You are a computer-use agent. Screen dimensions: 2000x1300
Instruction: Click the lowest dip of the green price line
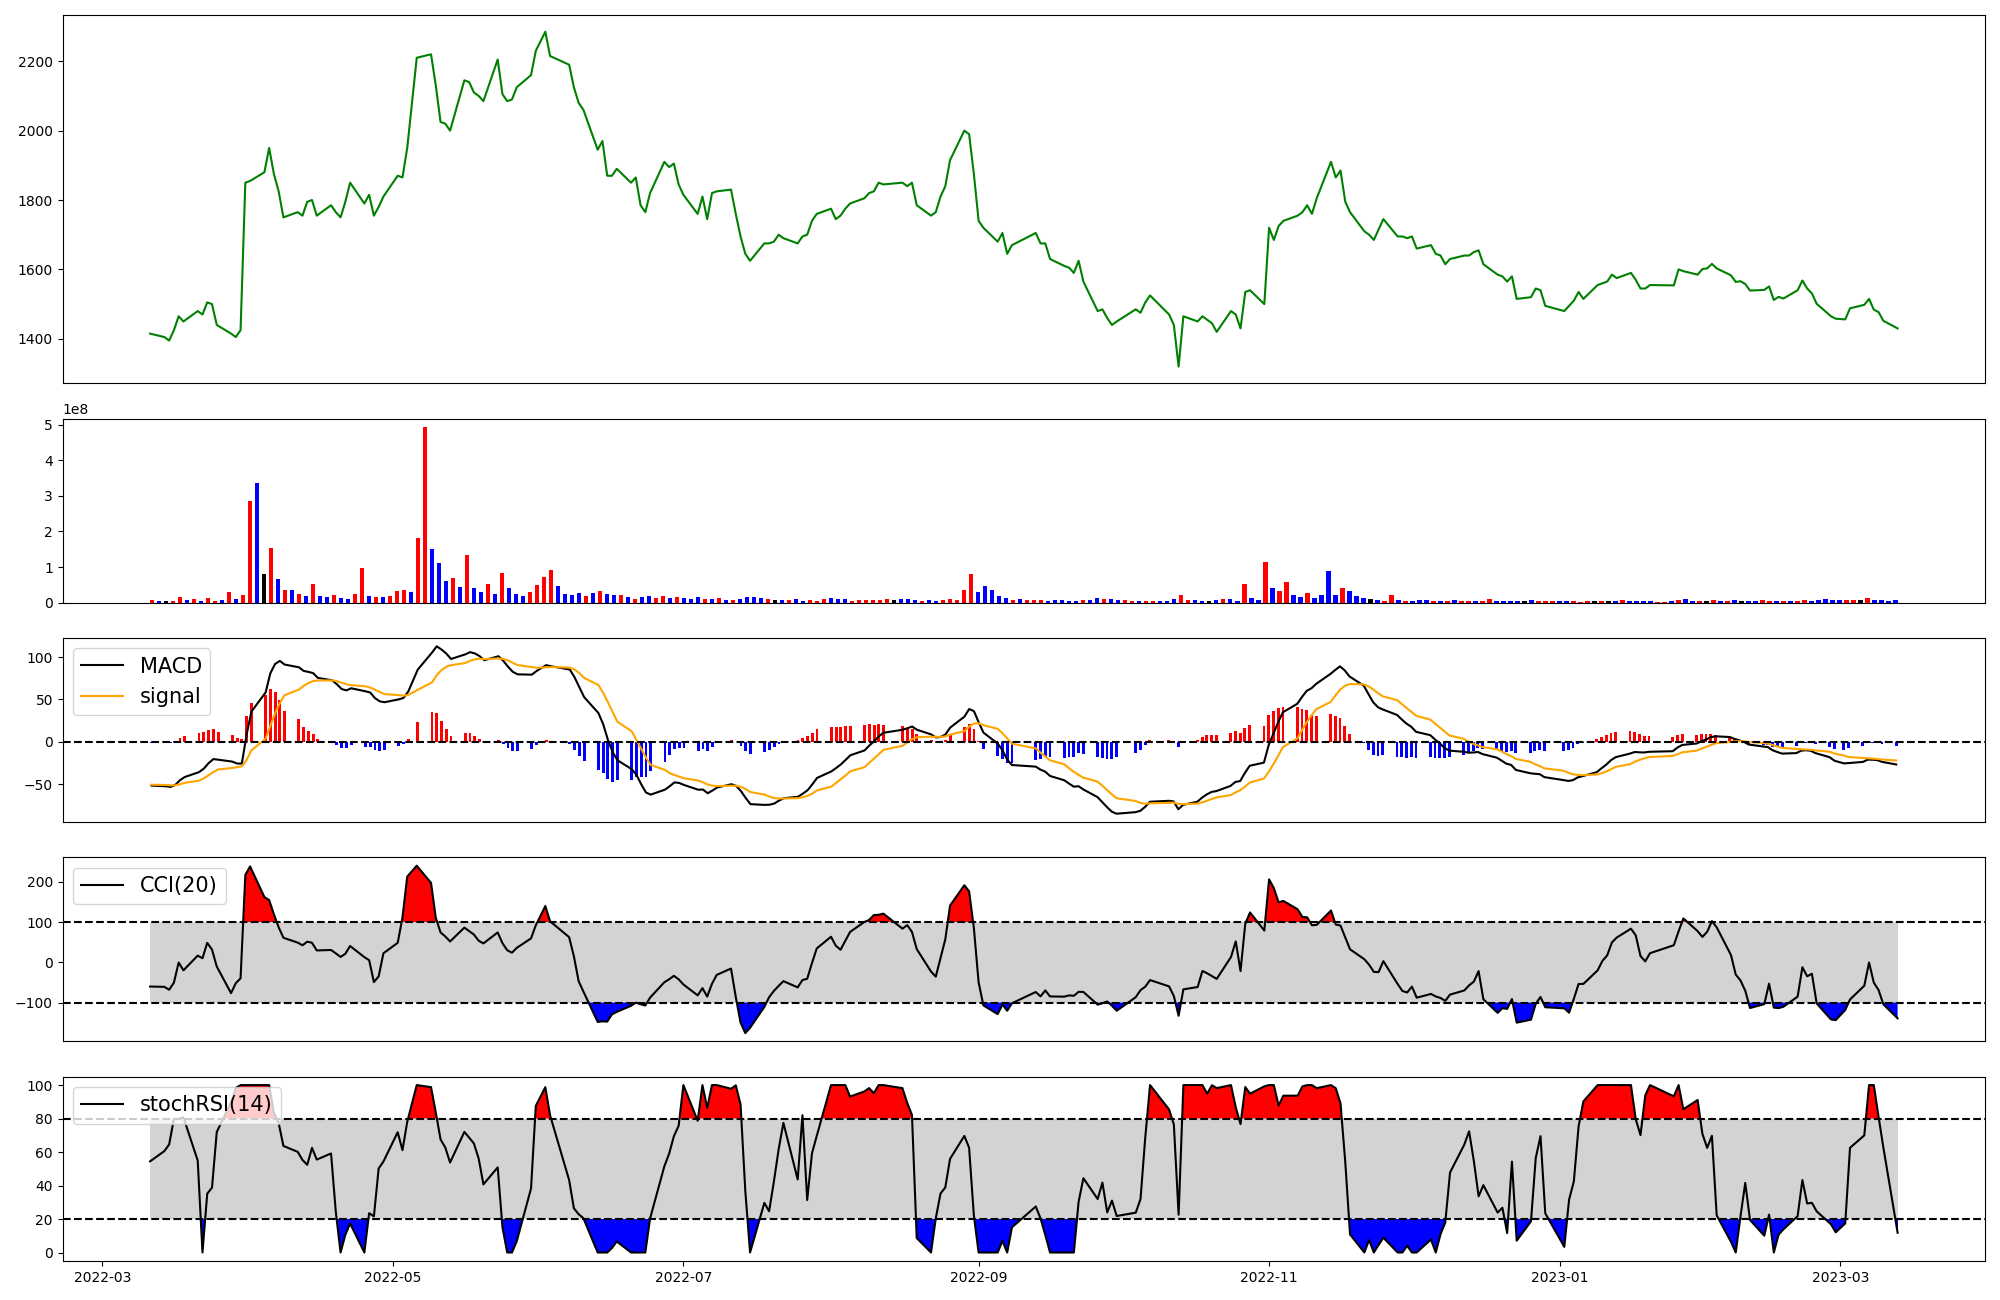(1178, 366)
